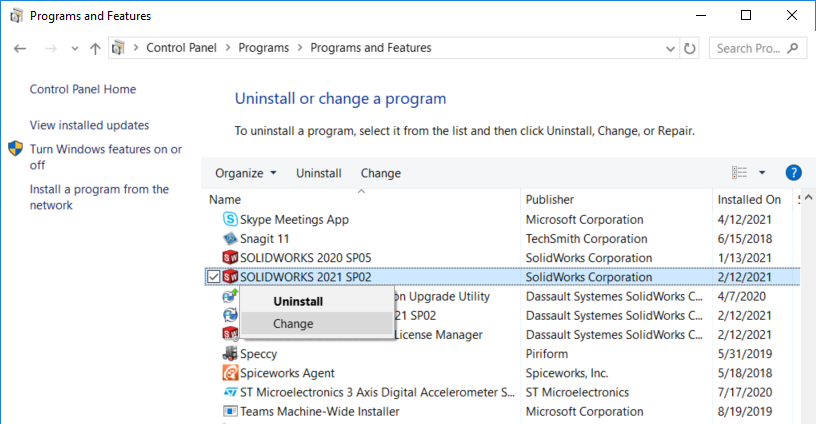Open Turn Windows features on or off
The height and width of the screenshot is (424, 816).
pyautogui.click(x=106, y=157)
